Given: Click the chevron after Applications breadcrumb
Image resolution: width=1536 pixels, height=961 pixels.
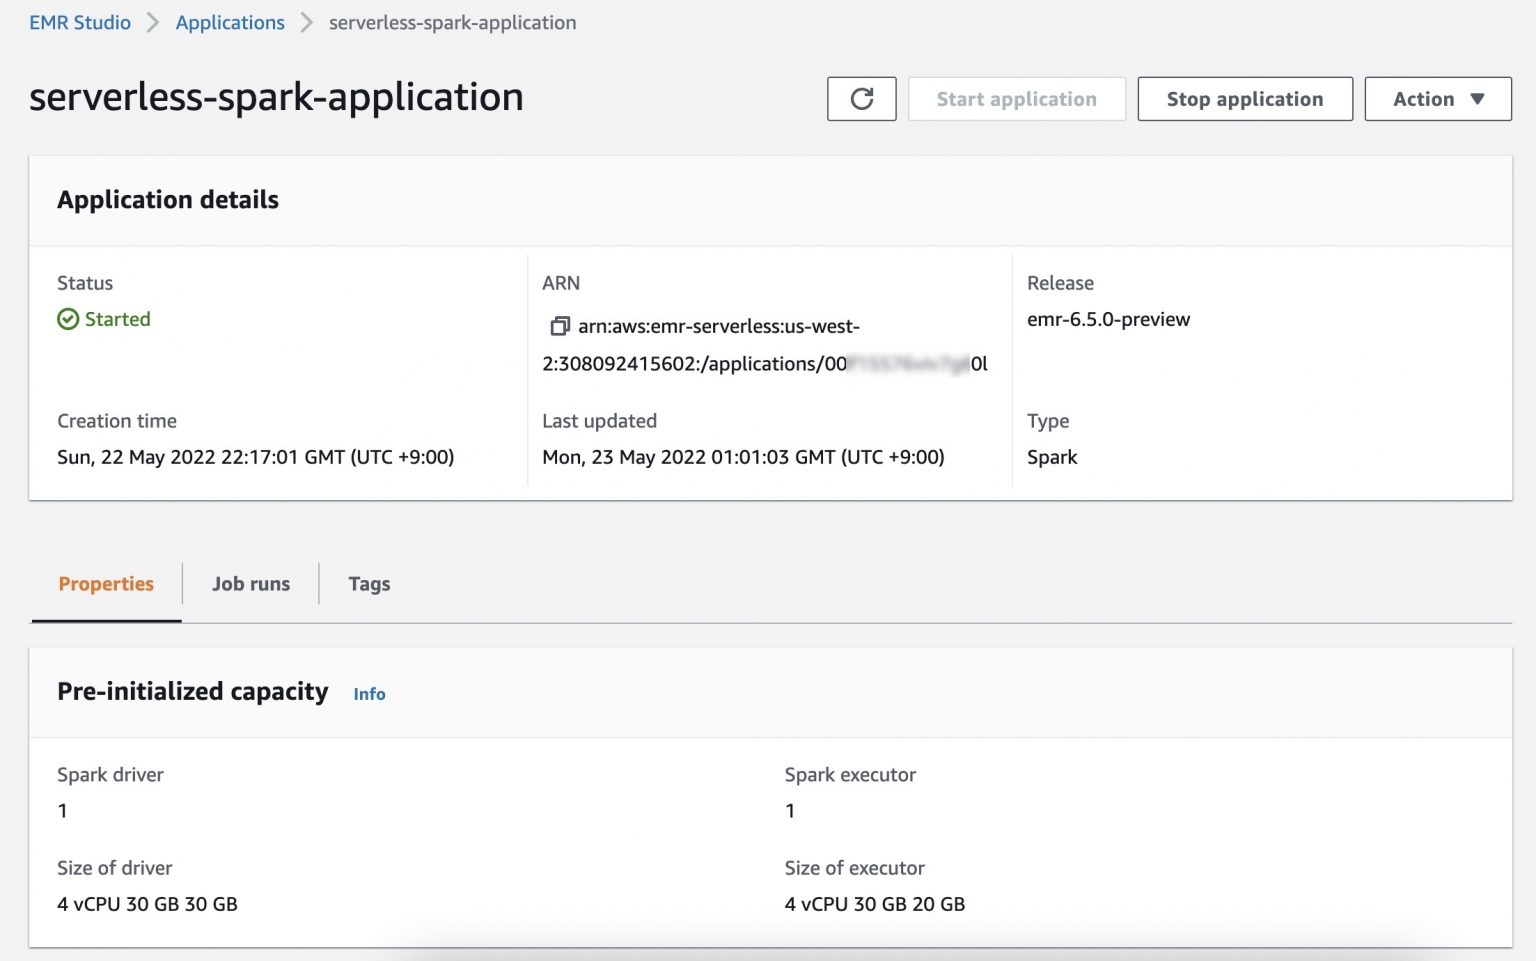Looking at the screenshot, I should click(306, 22).
